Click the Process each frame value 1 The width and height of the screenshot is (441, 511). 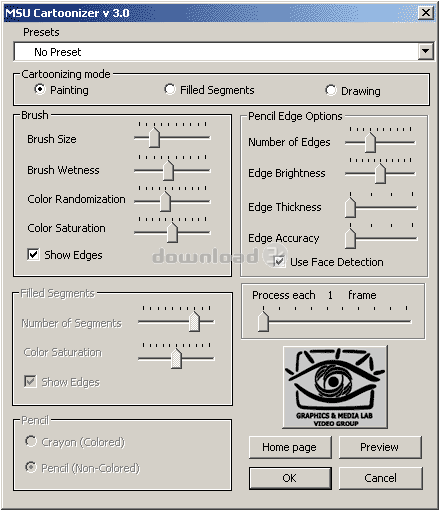pos(330,295)
